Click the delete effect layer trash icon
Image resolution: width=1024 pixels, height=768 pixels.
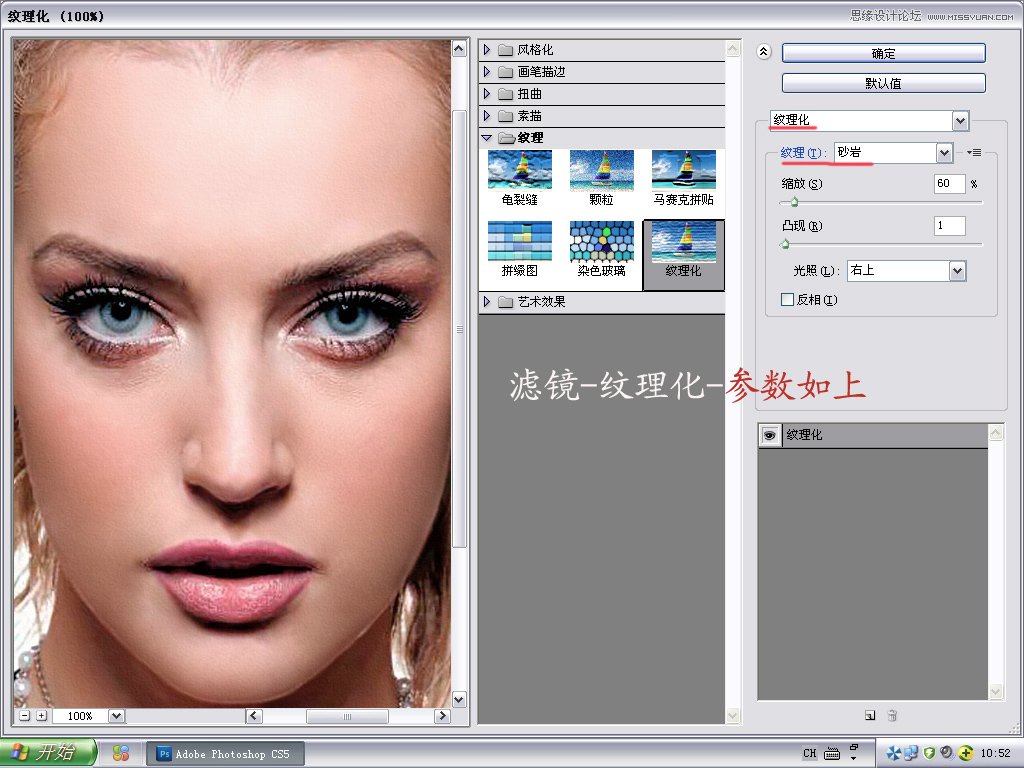tap(892, 716)
